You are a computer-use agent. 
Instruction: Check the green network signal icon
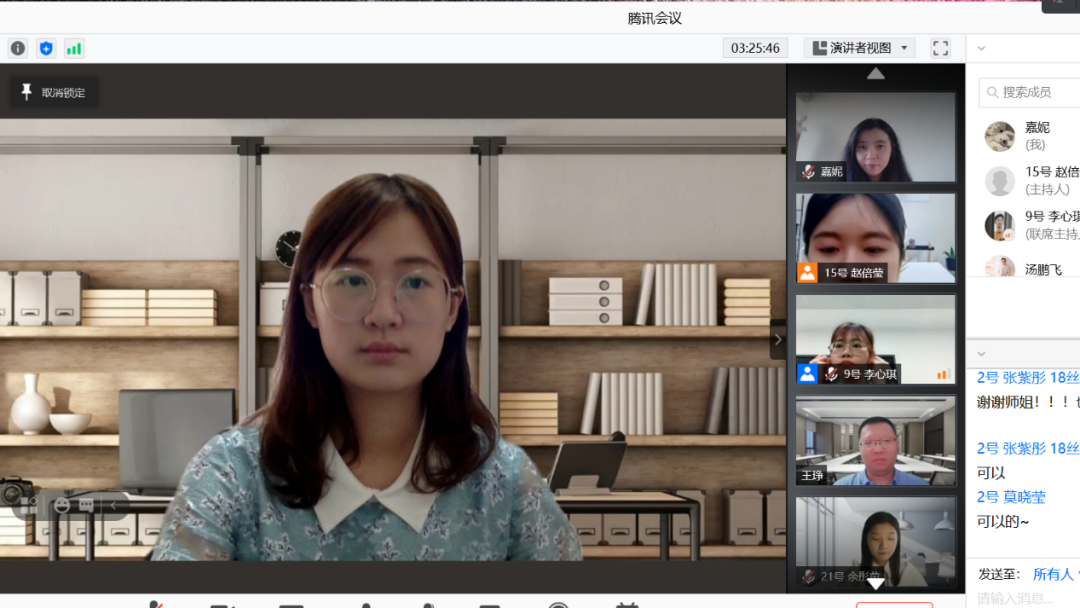tap(74, 48)
